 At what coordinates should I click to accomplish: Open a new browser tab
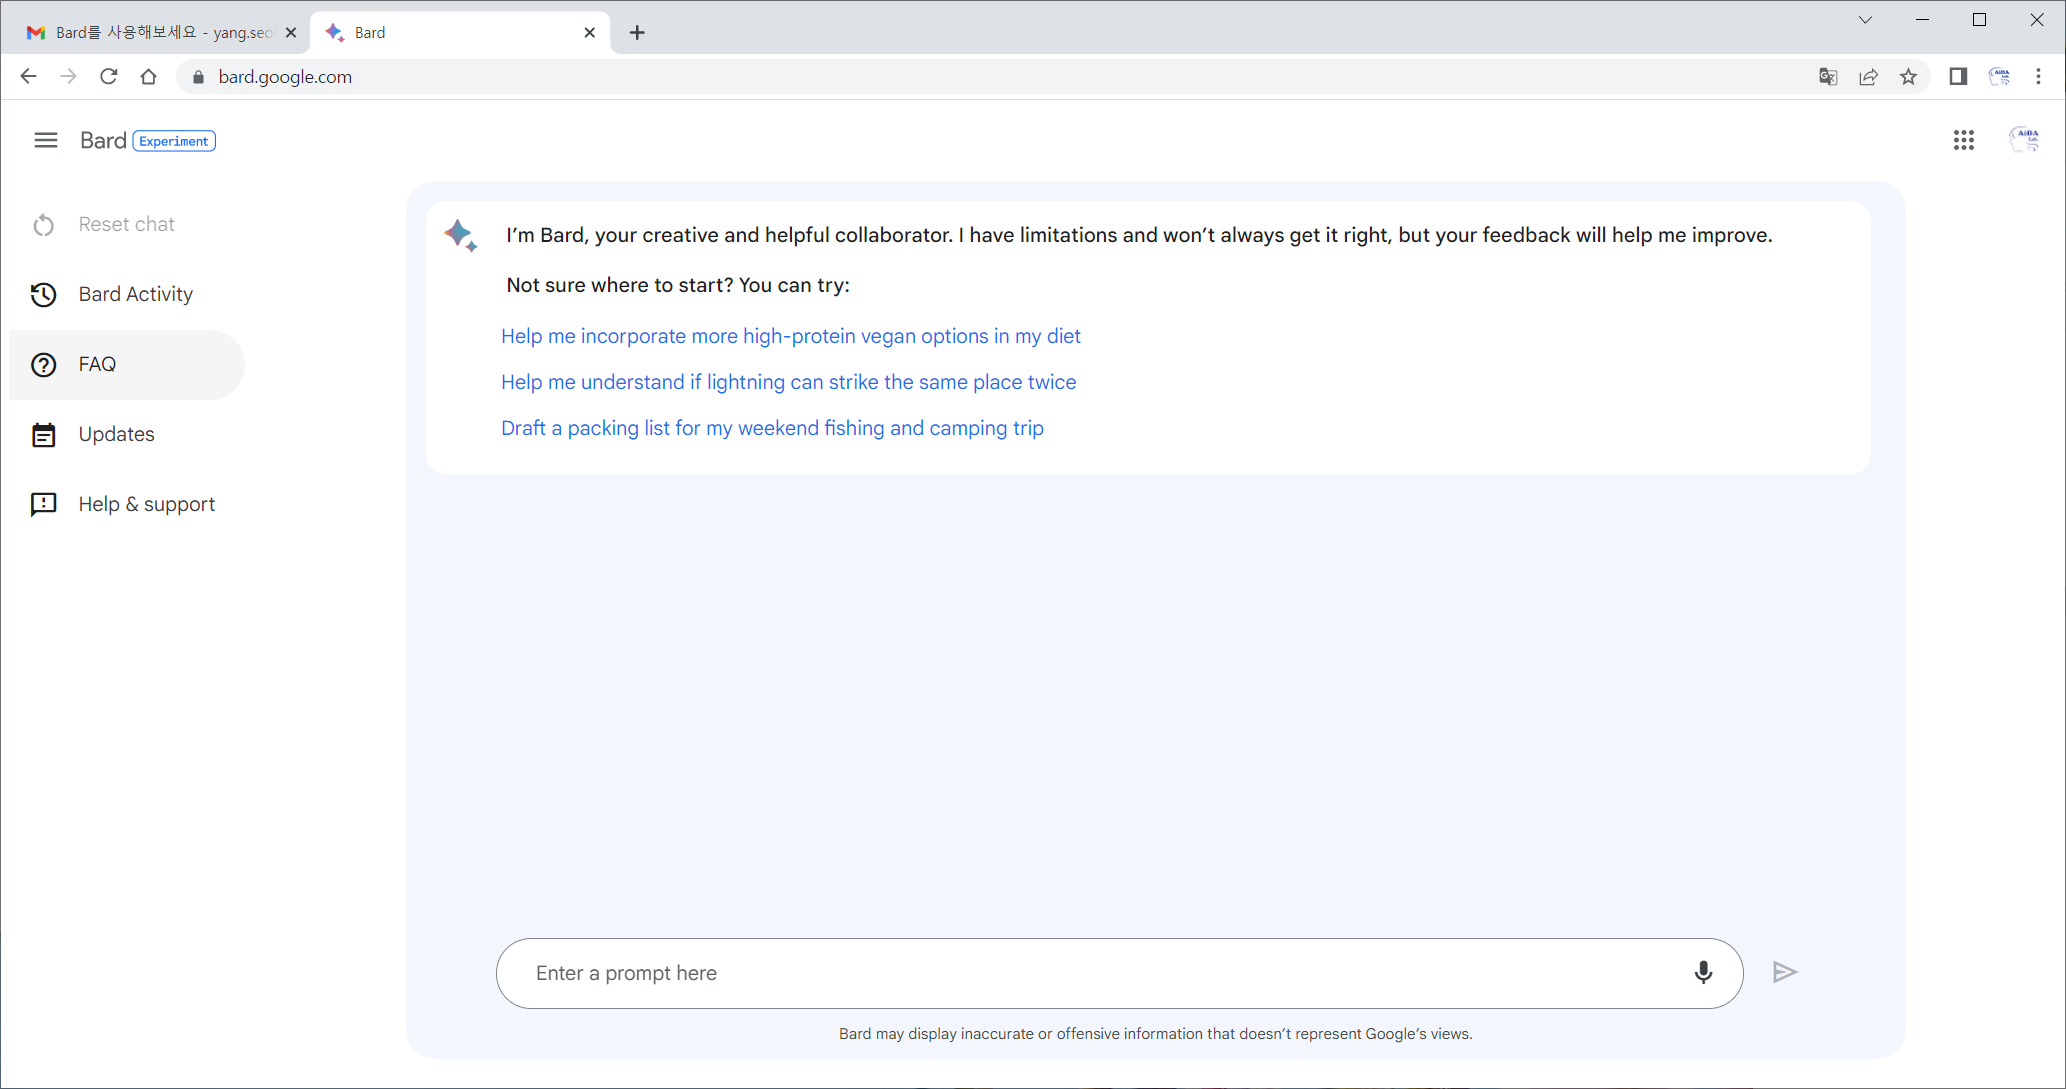click(637, 32)
